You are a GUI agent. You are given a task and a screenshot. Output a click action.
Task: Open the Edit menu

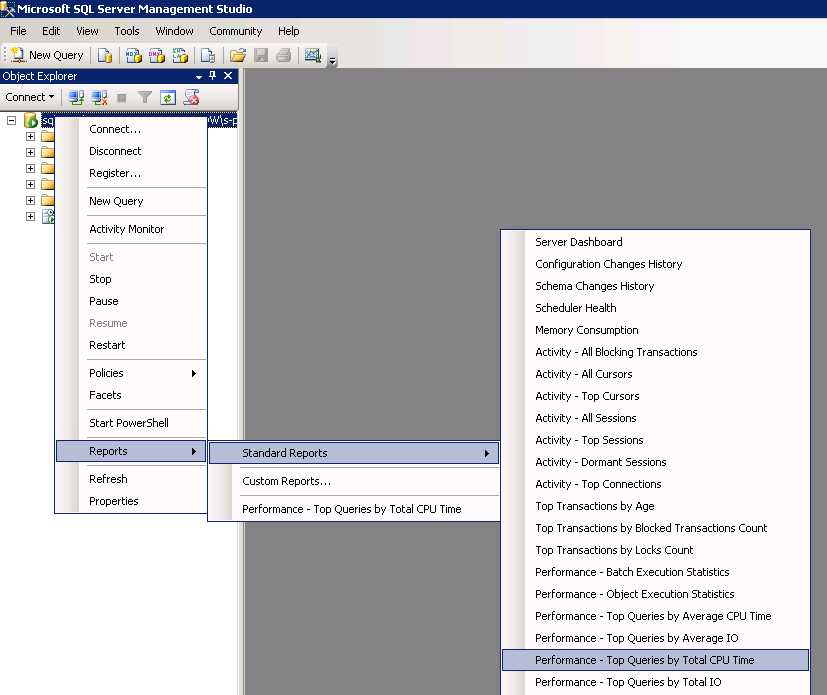(51, 31)
